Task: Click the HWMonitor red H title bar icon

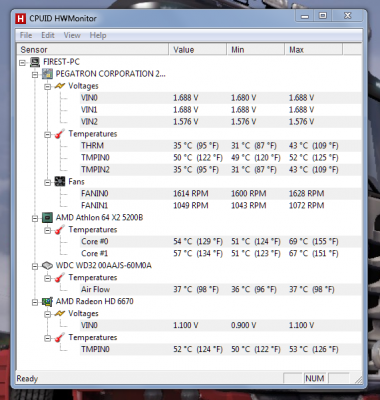Action: tap(21, 19)
